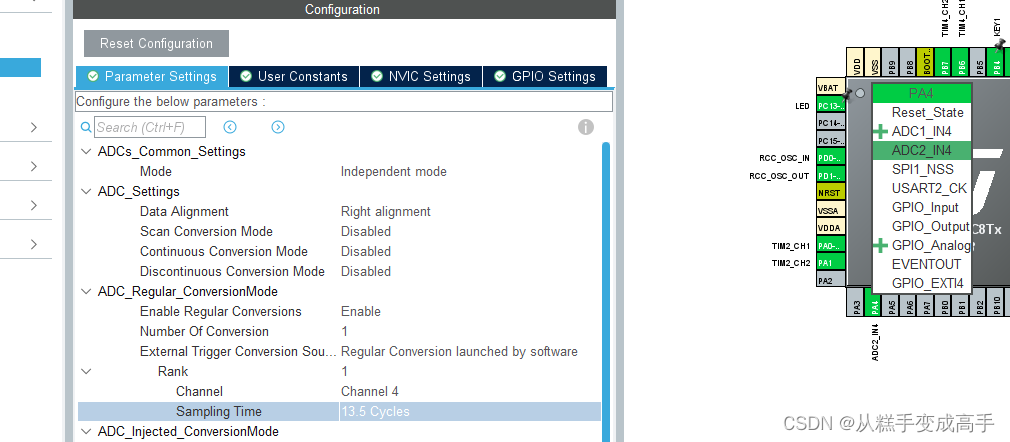Click the Reset Configuration button

157,44
